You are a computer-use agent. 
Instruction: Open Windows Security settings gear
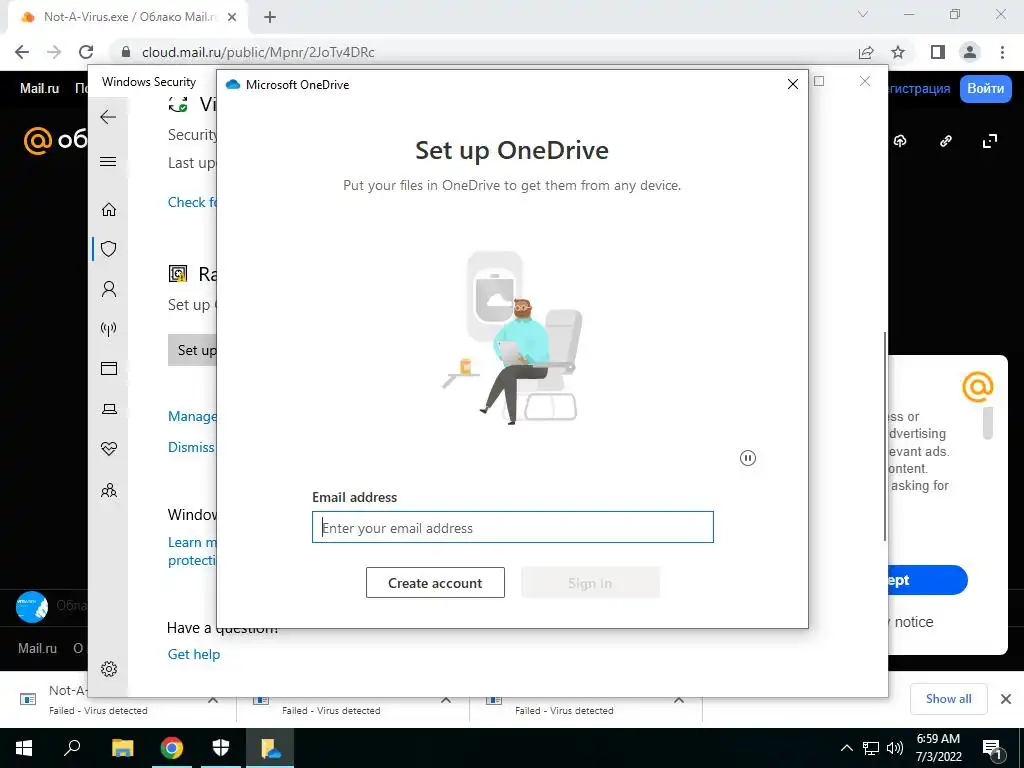(x=108, y=669)
